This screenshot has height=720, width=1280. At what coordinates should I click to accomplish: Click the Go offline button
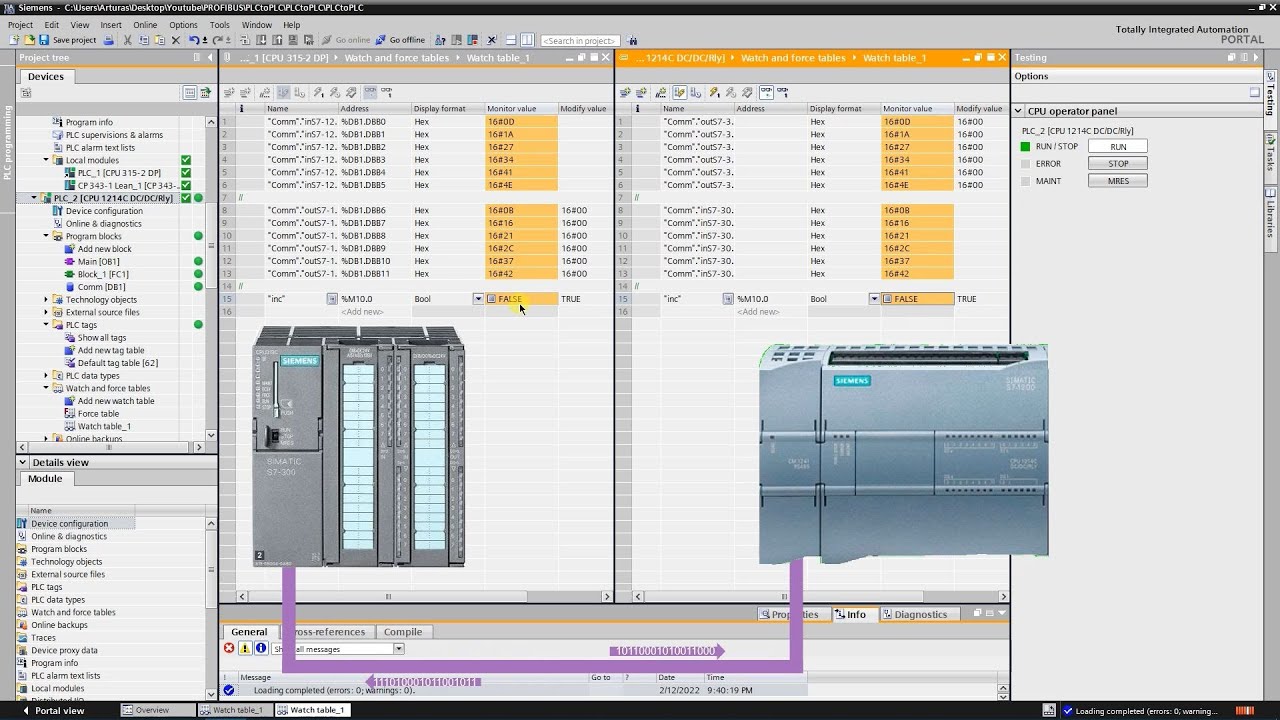click(400, 40)
